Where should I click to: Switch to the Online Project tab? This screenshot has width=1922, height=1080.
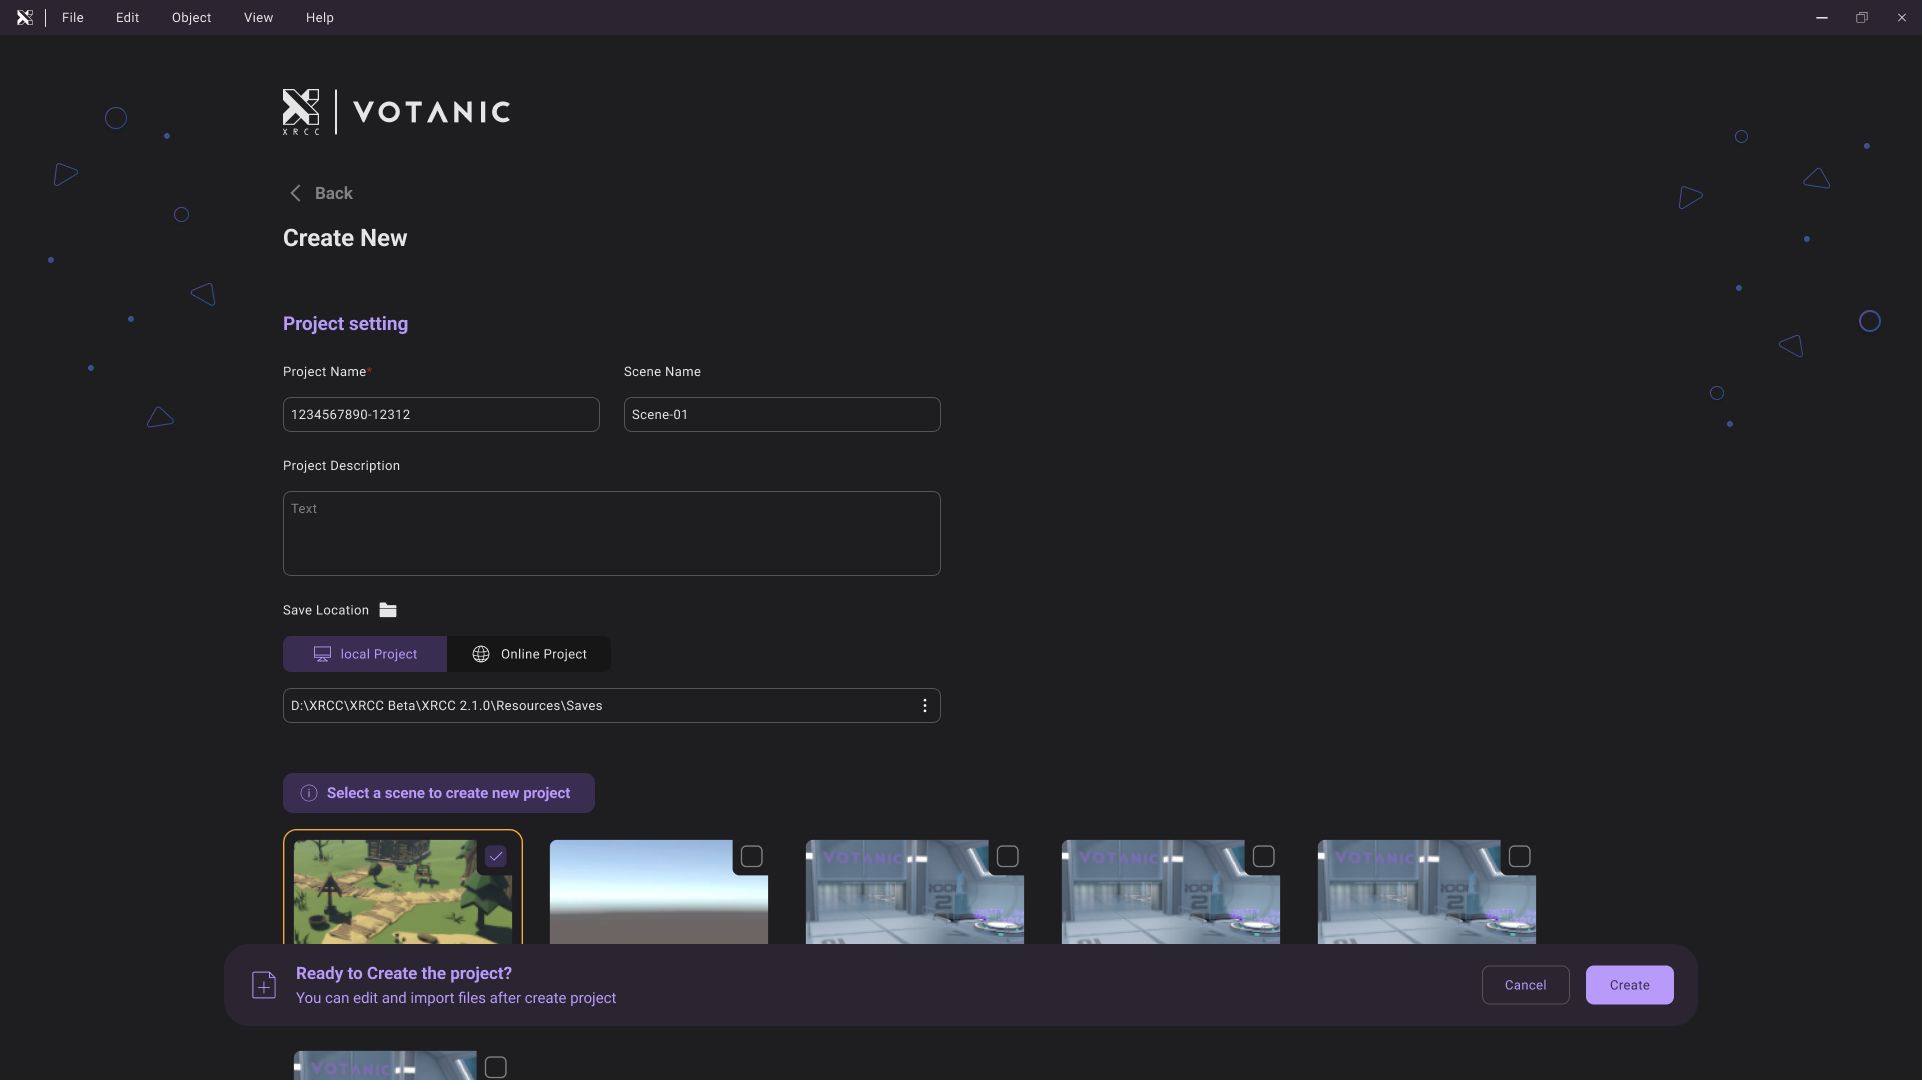[529, 654]
